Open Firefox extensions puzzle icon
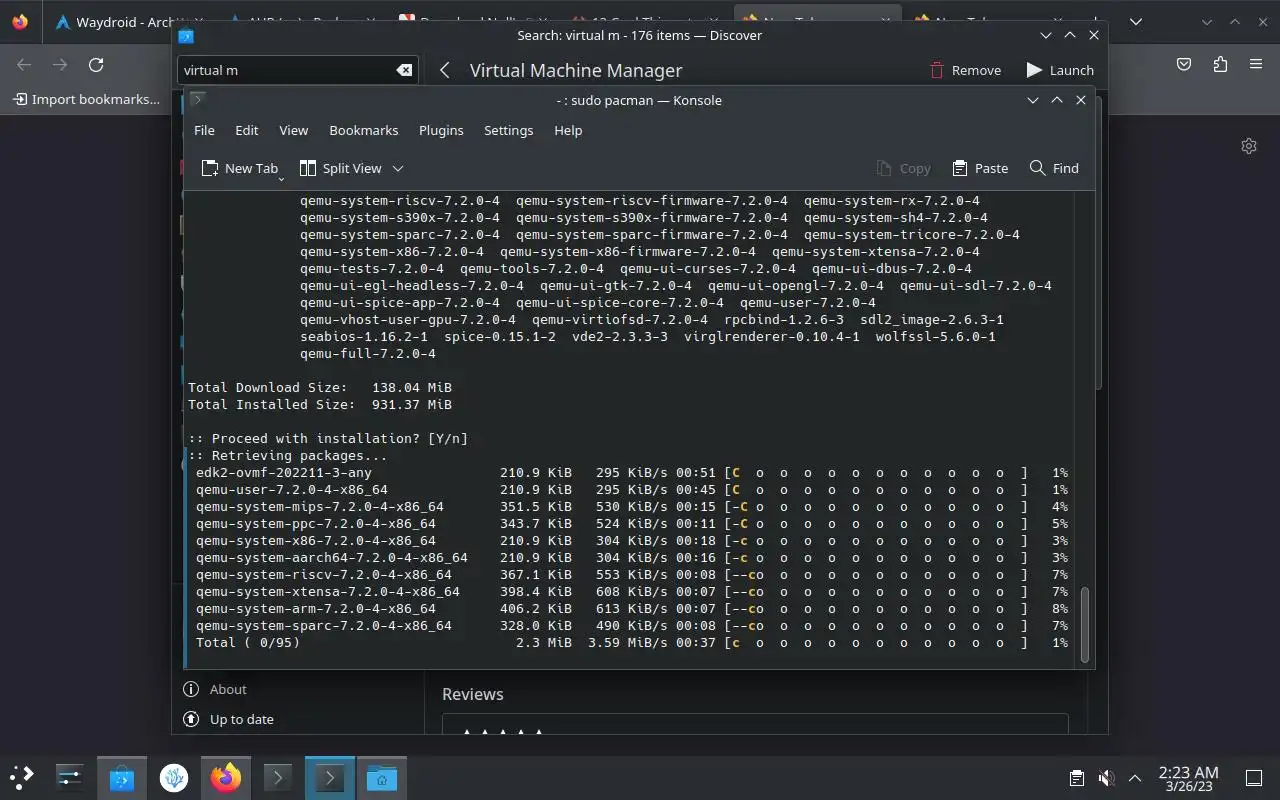The height and width of the screenshot is (800, 1280). pyautogui.click(x=1220, y=65)
